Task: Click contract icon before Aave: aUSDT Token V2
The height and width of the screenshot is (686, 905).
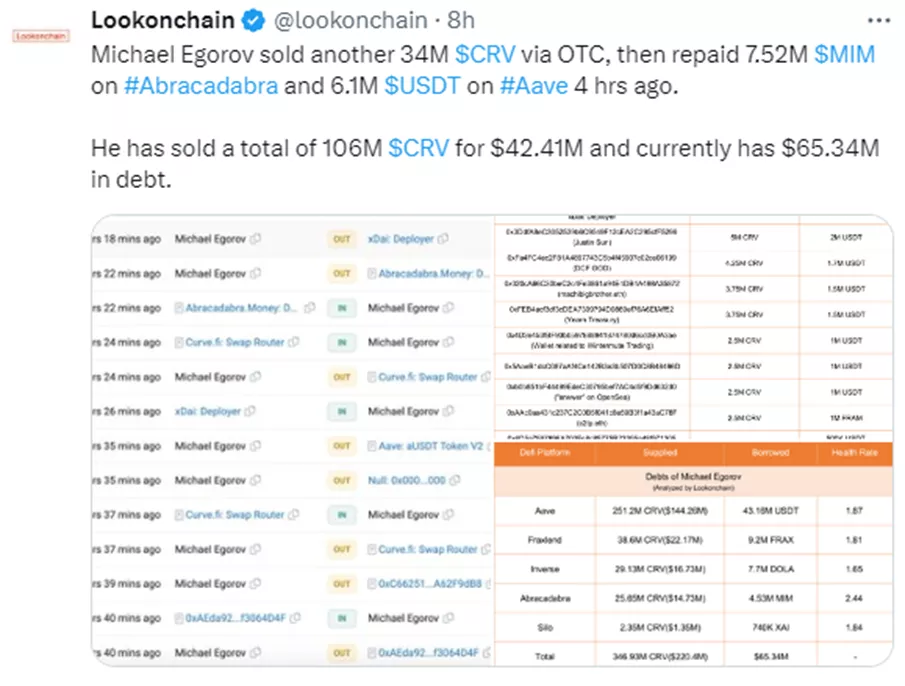Action: (x=372, y=446)
